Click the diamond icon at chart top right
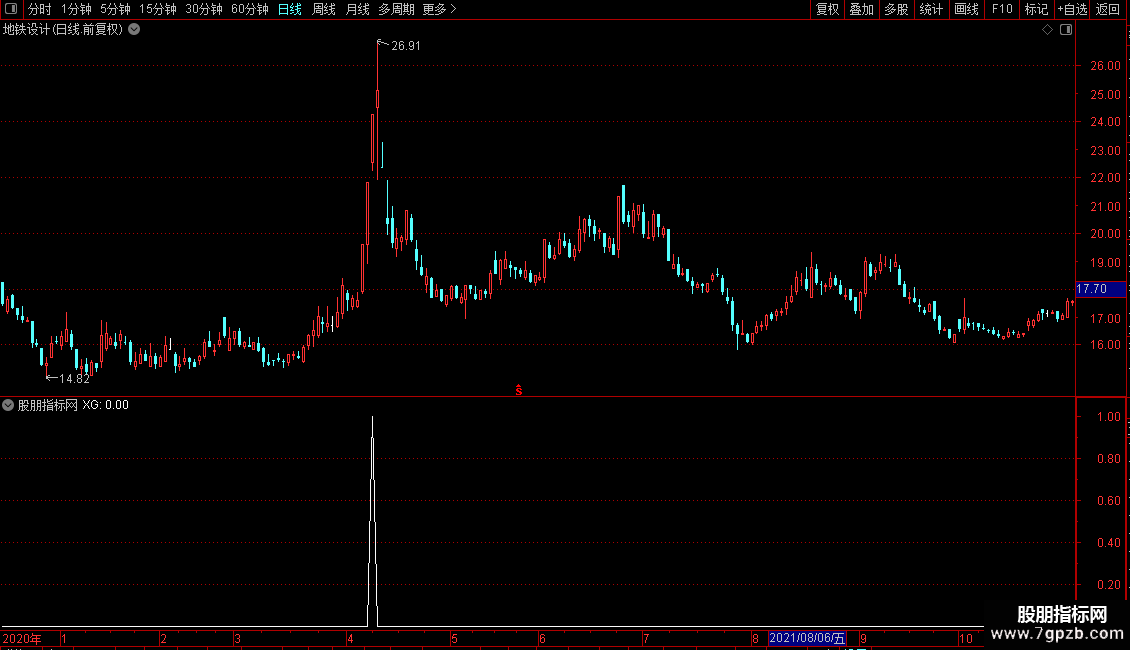This screenshot has height=650, width=1130. pyautogui.click(x=1047, y=30)
